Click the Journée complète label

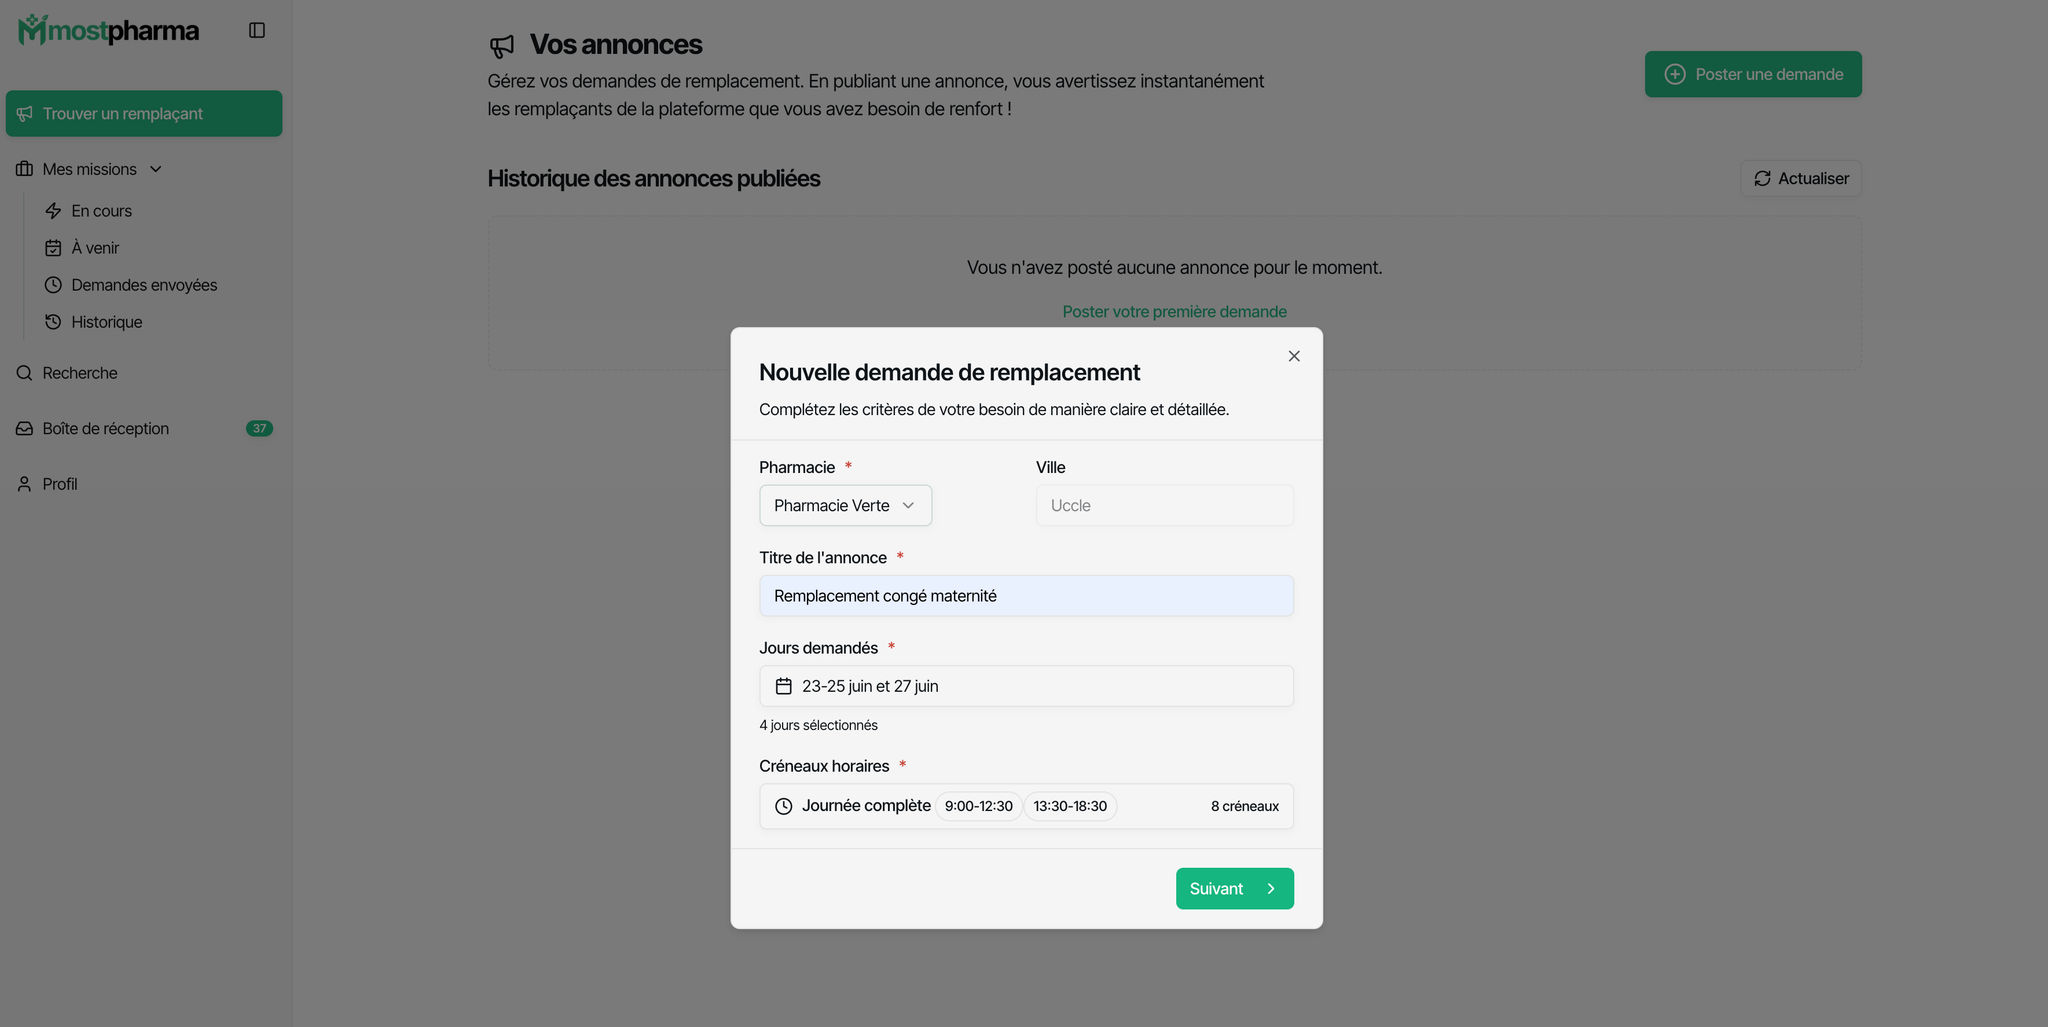coord(866,806)
